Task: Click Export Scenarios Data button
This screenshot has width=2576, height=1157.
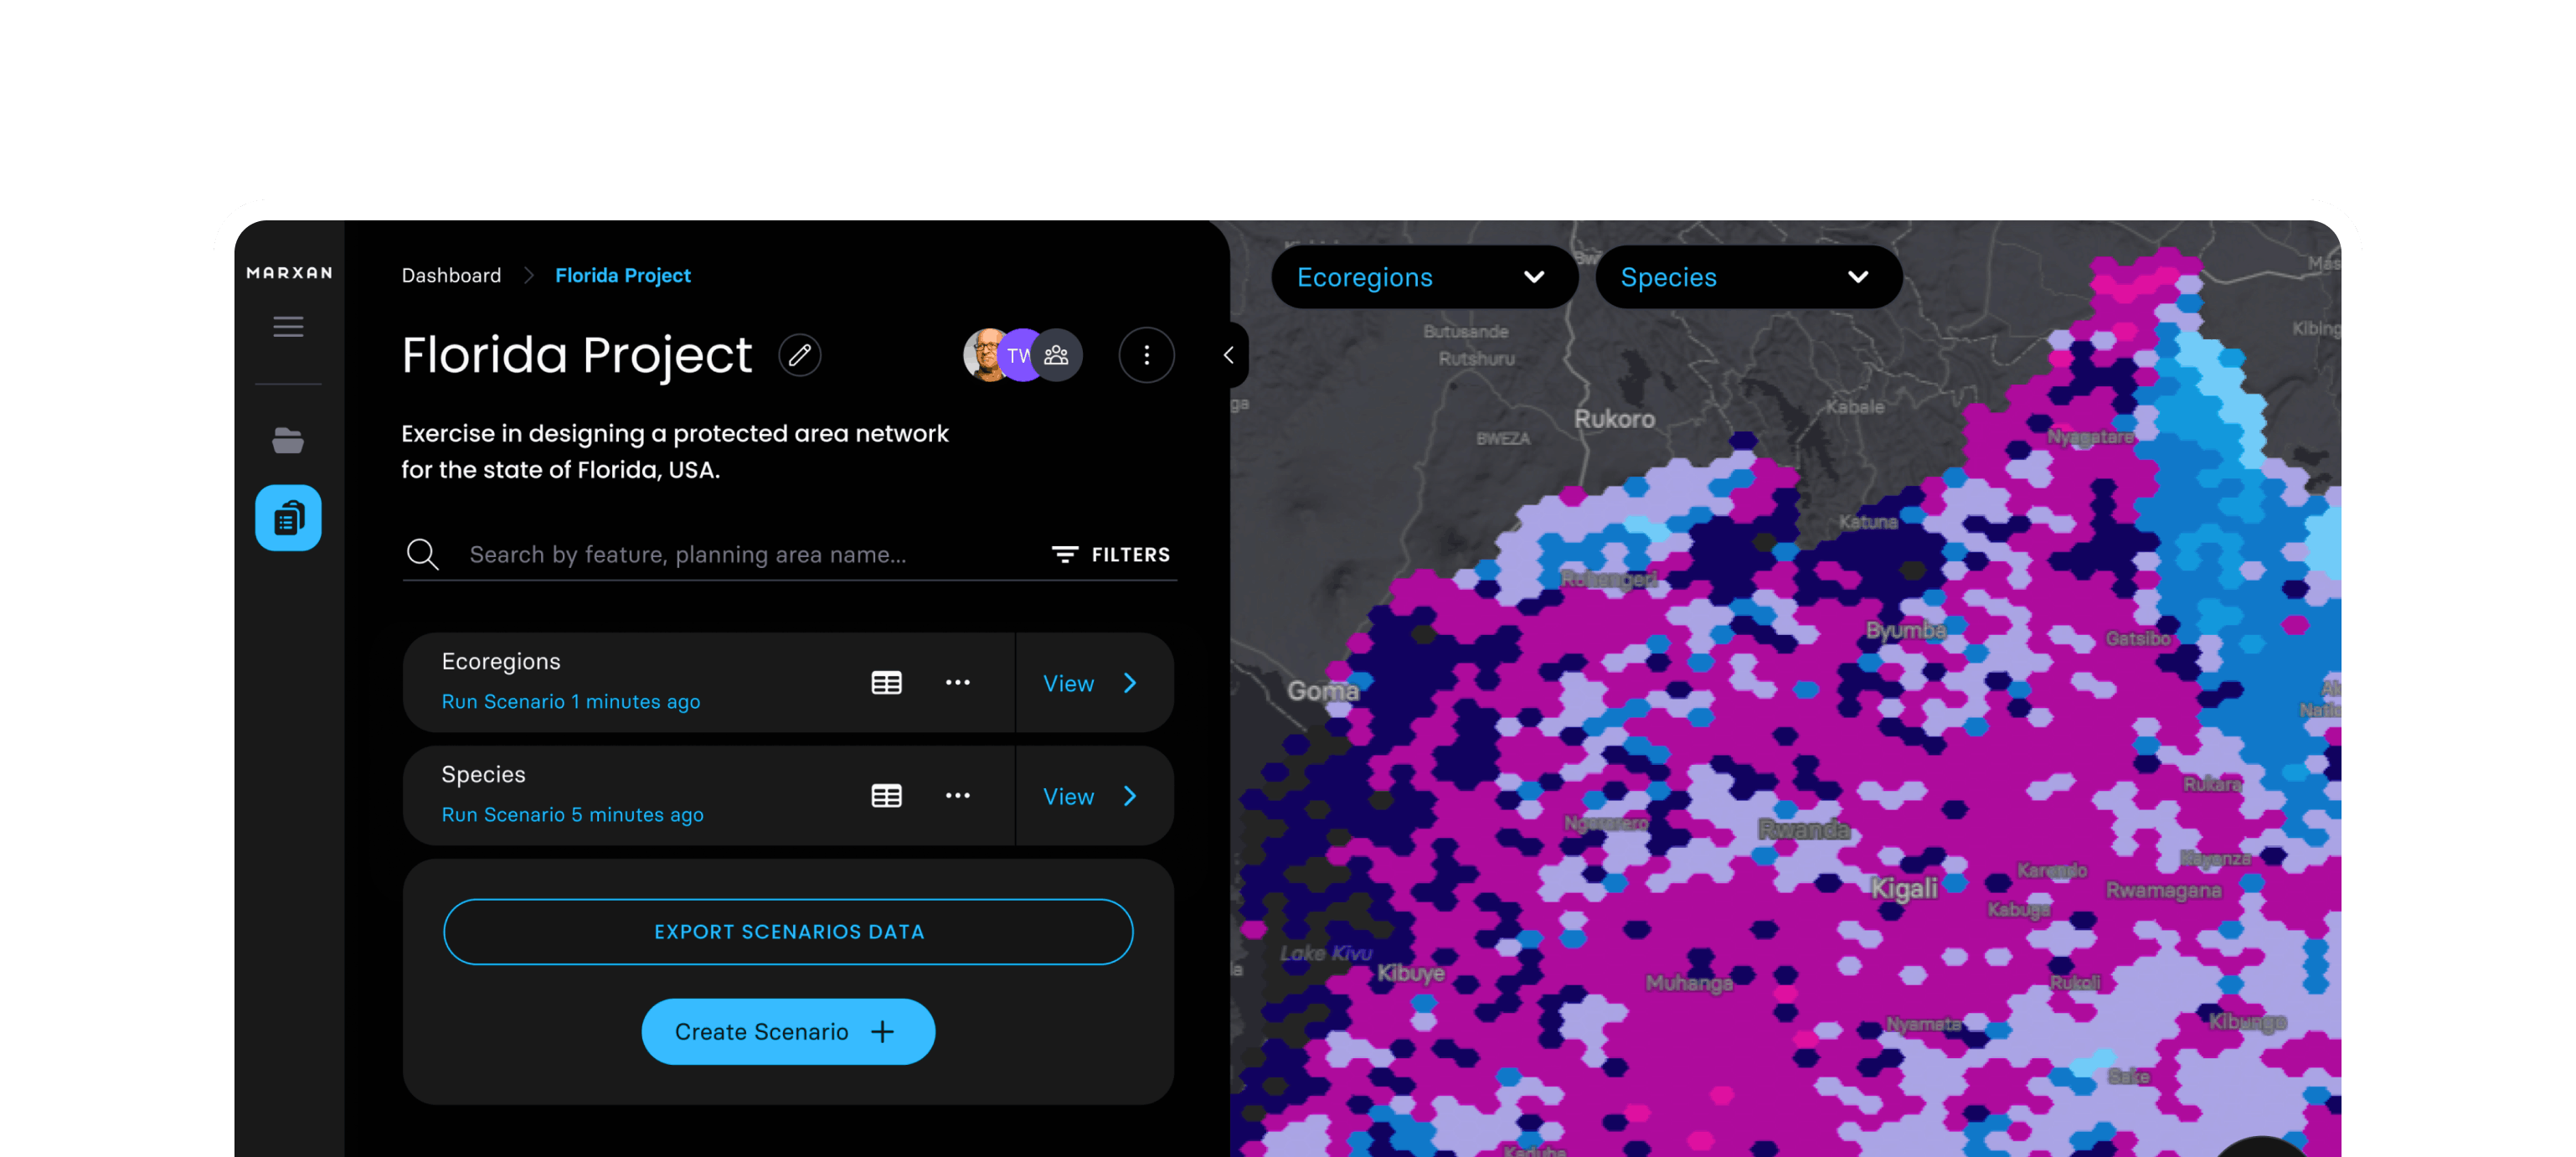Action: pyautogui.click(x=788, y=932)
